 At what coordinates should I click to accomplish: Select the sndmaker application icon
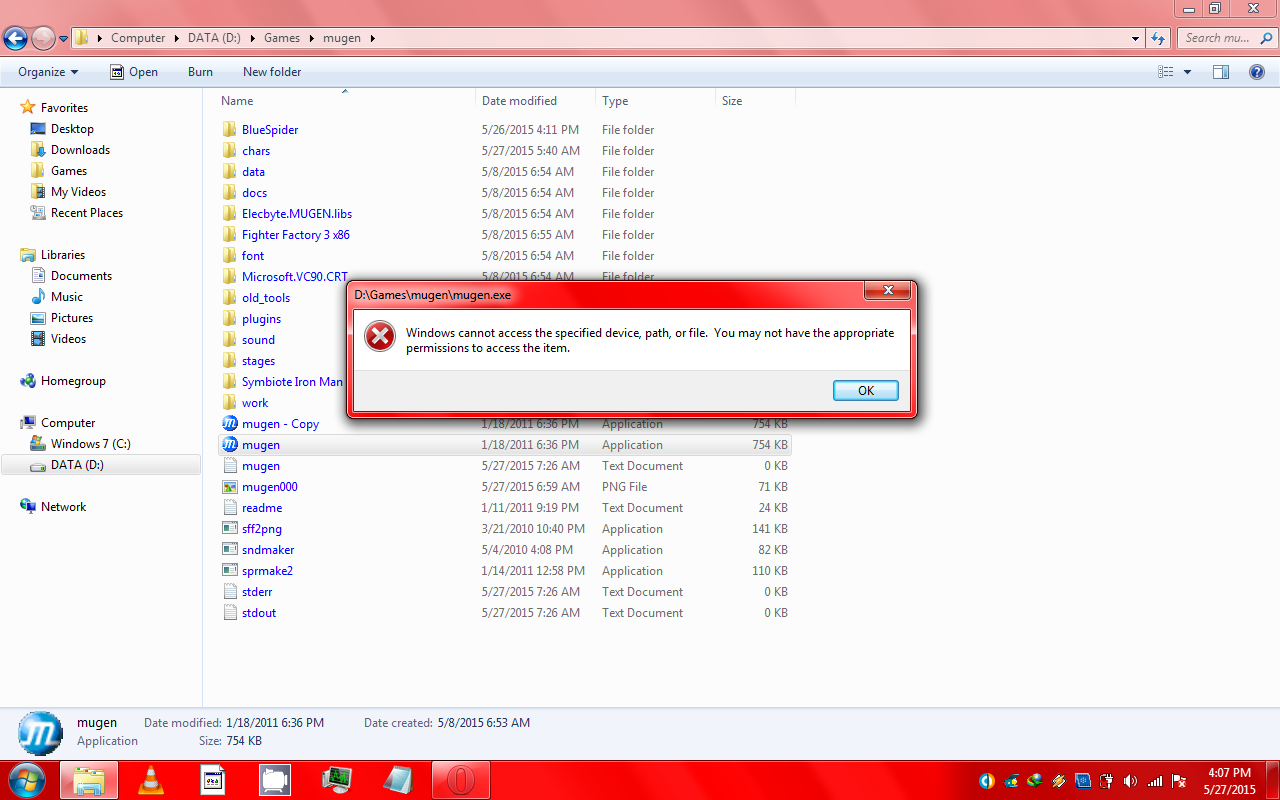tap(230, 550)
